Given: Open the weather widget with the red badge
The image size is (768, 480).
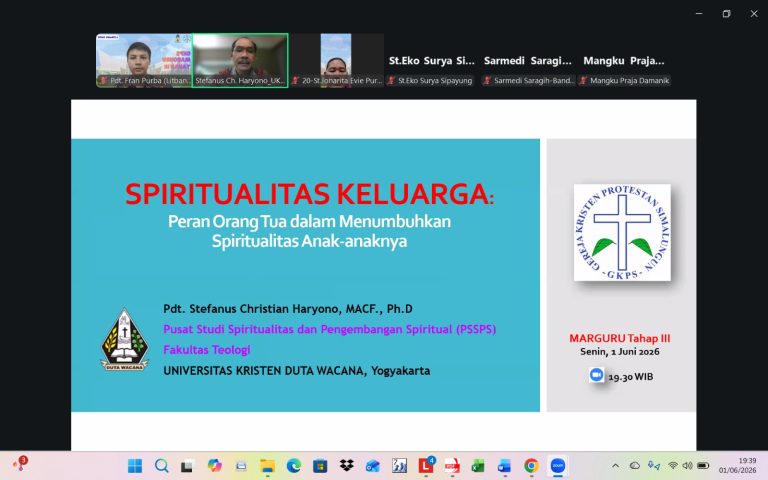Looking at the screenshot, I should tap(21, 464).
